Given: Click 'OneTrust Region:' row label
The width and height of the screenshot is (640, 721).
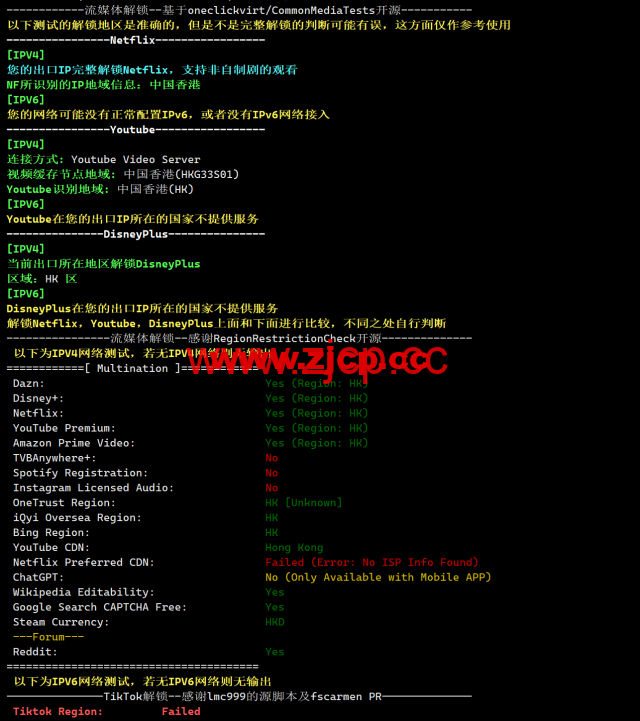Looking at the screenshot, I should (x=64, y=503).
